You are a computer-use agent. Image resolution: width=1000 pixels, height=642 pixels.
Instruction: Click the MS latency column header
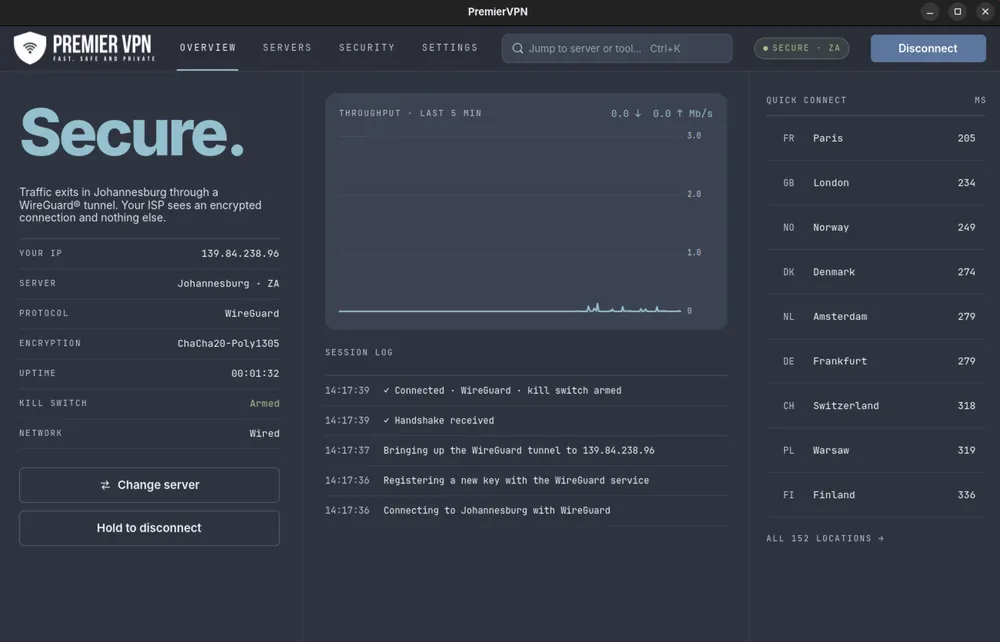980,100
